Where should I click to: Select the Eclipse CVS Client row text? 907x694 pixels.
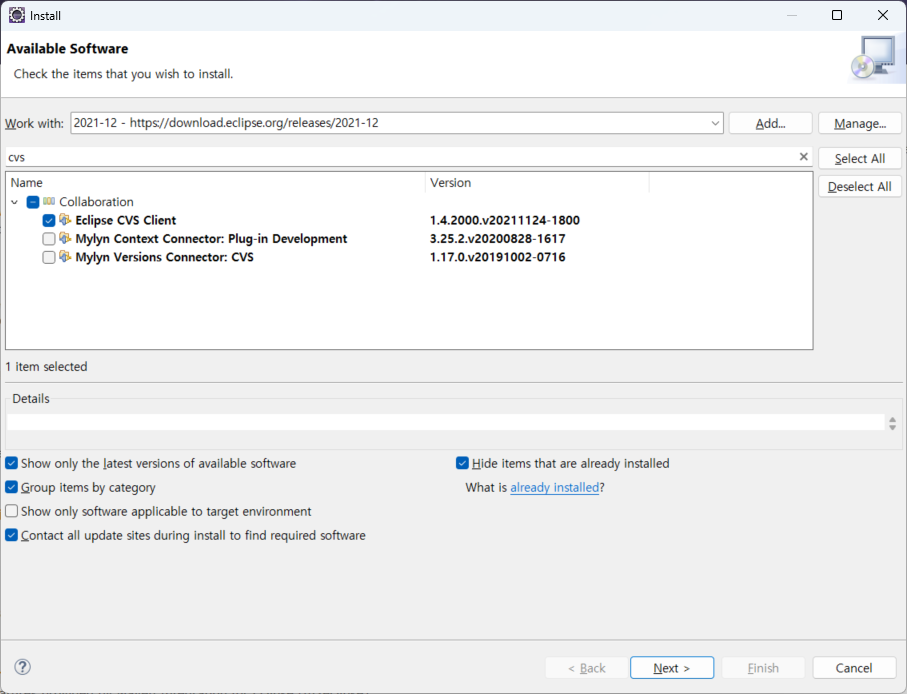[126, 220]
